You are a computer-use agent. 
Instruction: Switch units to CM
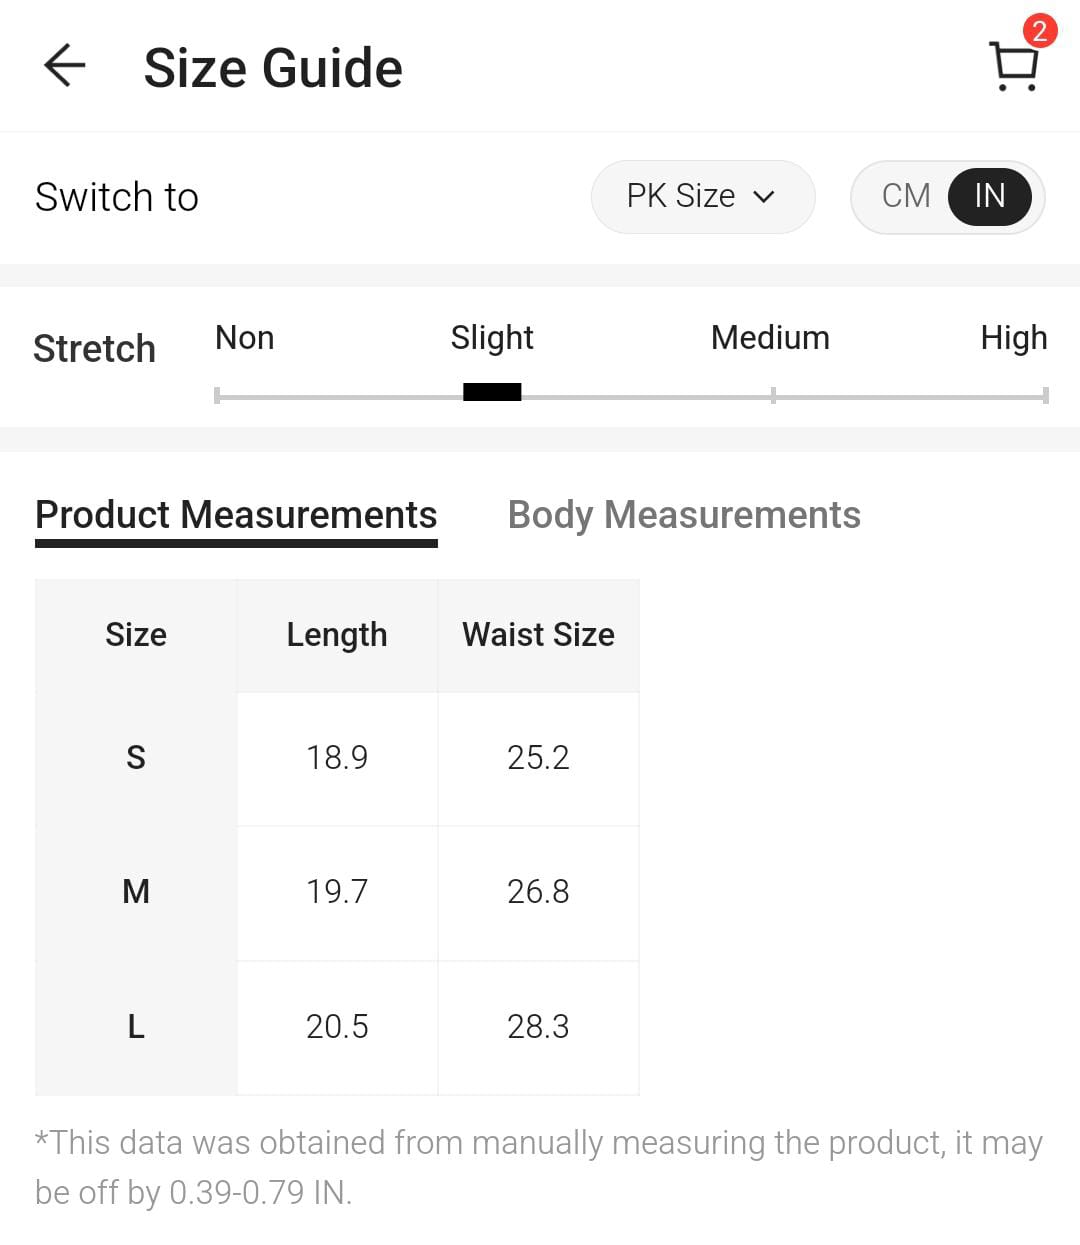[x=906, y=196]
